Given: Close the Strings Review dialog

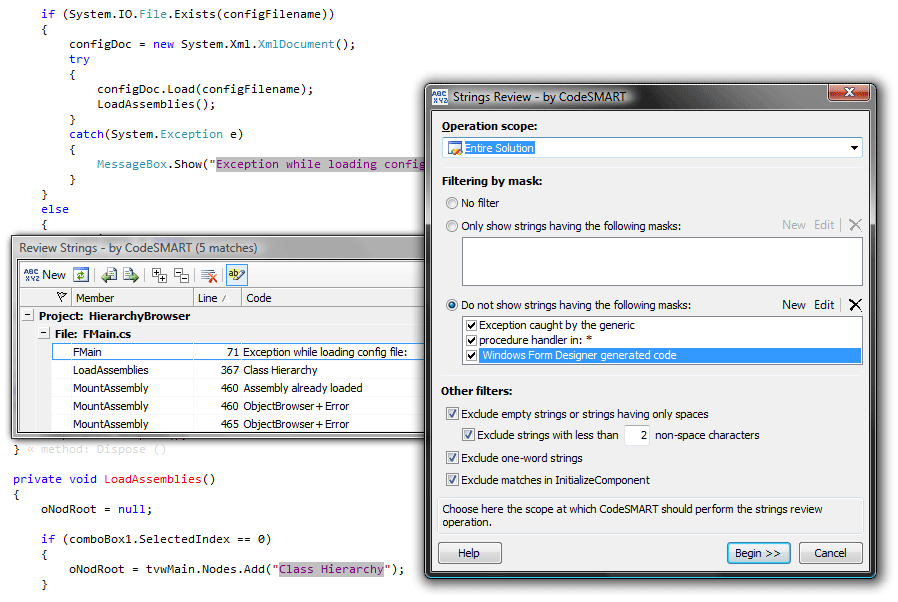Looking at the screenshot, I should pyautogui.click(x=849, y=92).
